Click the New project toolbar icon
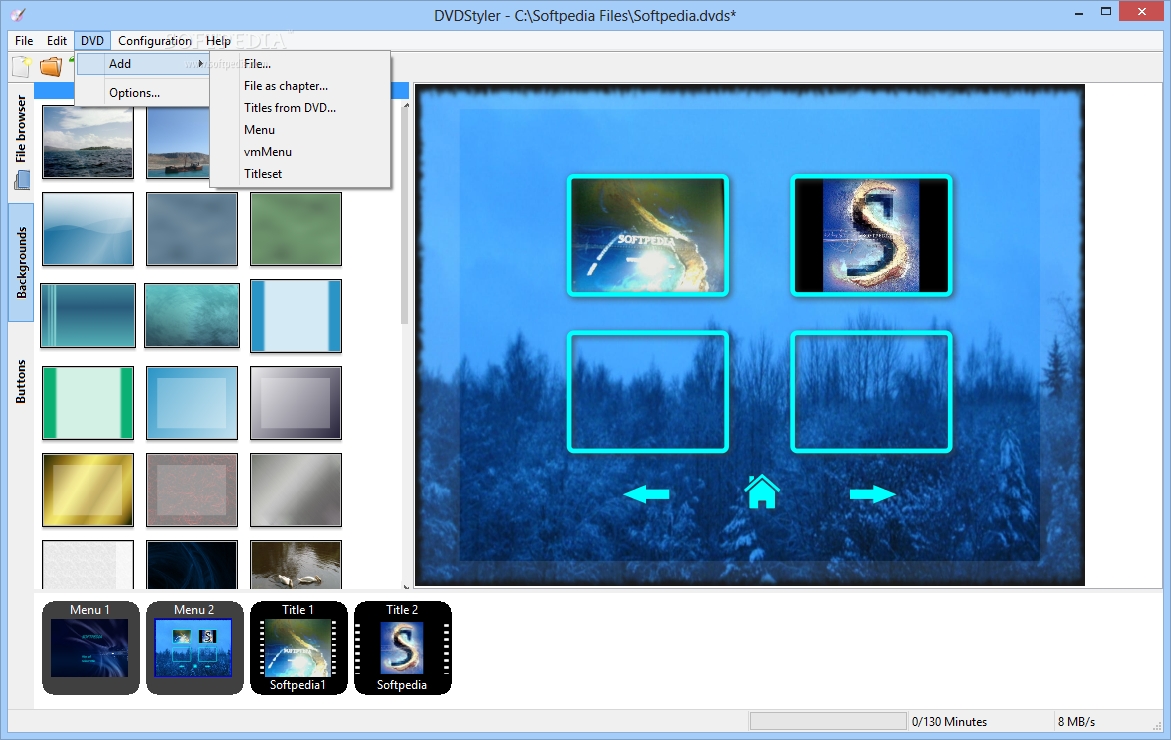This screenshot has height=740, width=1171. pyautogui.click(x=21, y=66)
